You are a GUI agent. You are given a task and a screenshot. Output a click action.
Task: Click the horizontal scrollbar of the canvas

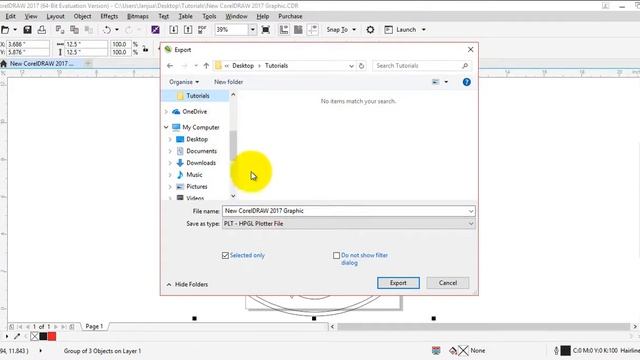[483, 327]
